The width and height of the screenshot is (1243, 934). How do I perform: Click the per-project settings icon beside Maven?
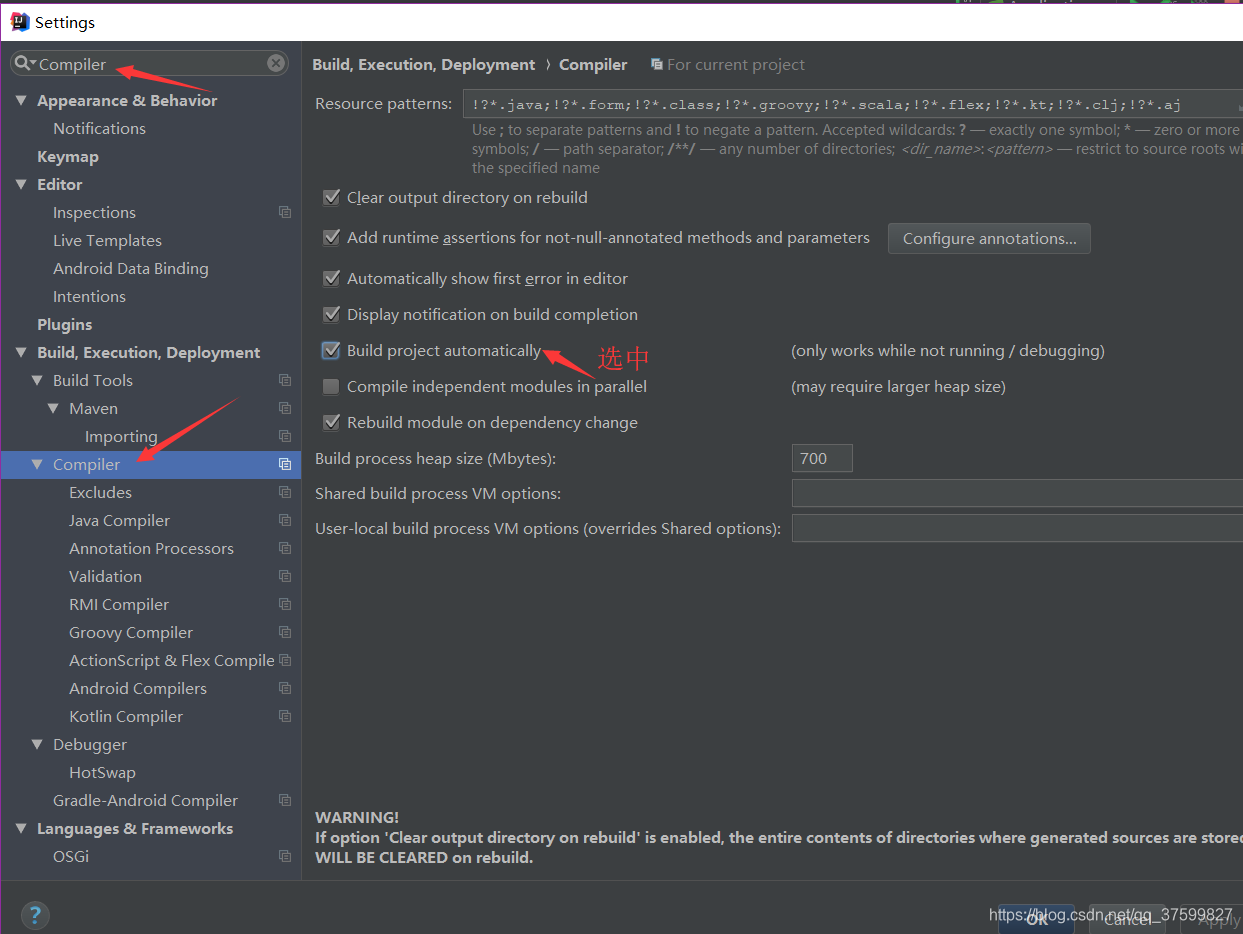tap(285, 408)
